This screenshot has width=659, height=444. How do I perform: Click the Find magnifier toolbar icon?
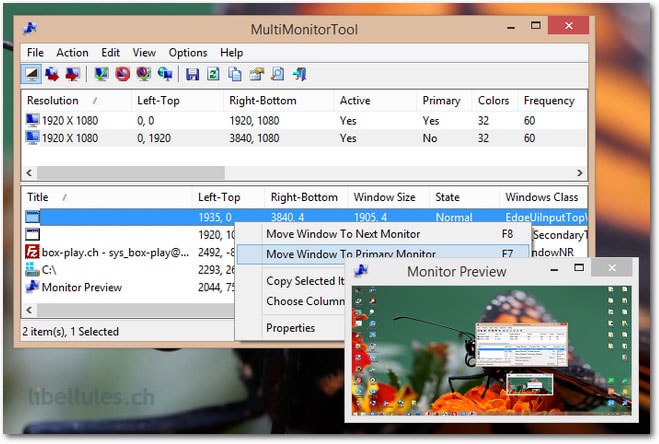[277, 74]
